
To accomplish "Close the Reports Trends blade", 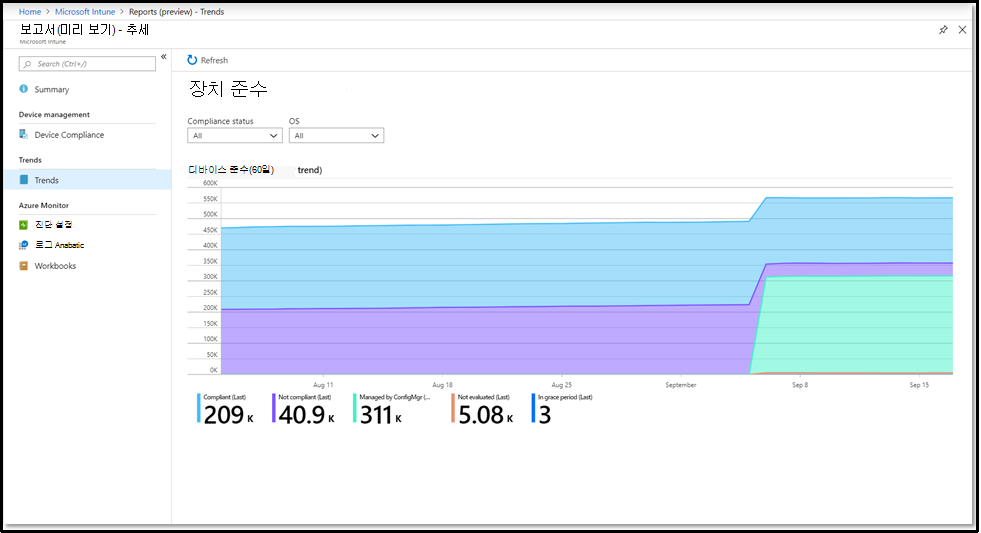I will (x=962, y=29).
